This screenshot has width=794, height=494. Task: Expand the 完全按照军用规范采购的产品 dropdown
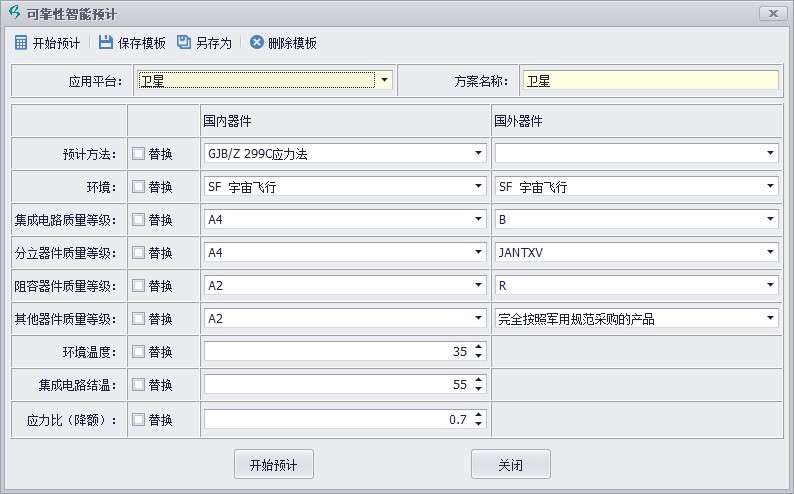click(x=770, y=319)
